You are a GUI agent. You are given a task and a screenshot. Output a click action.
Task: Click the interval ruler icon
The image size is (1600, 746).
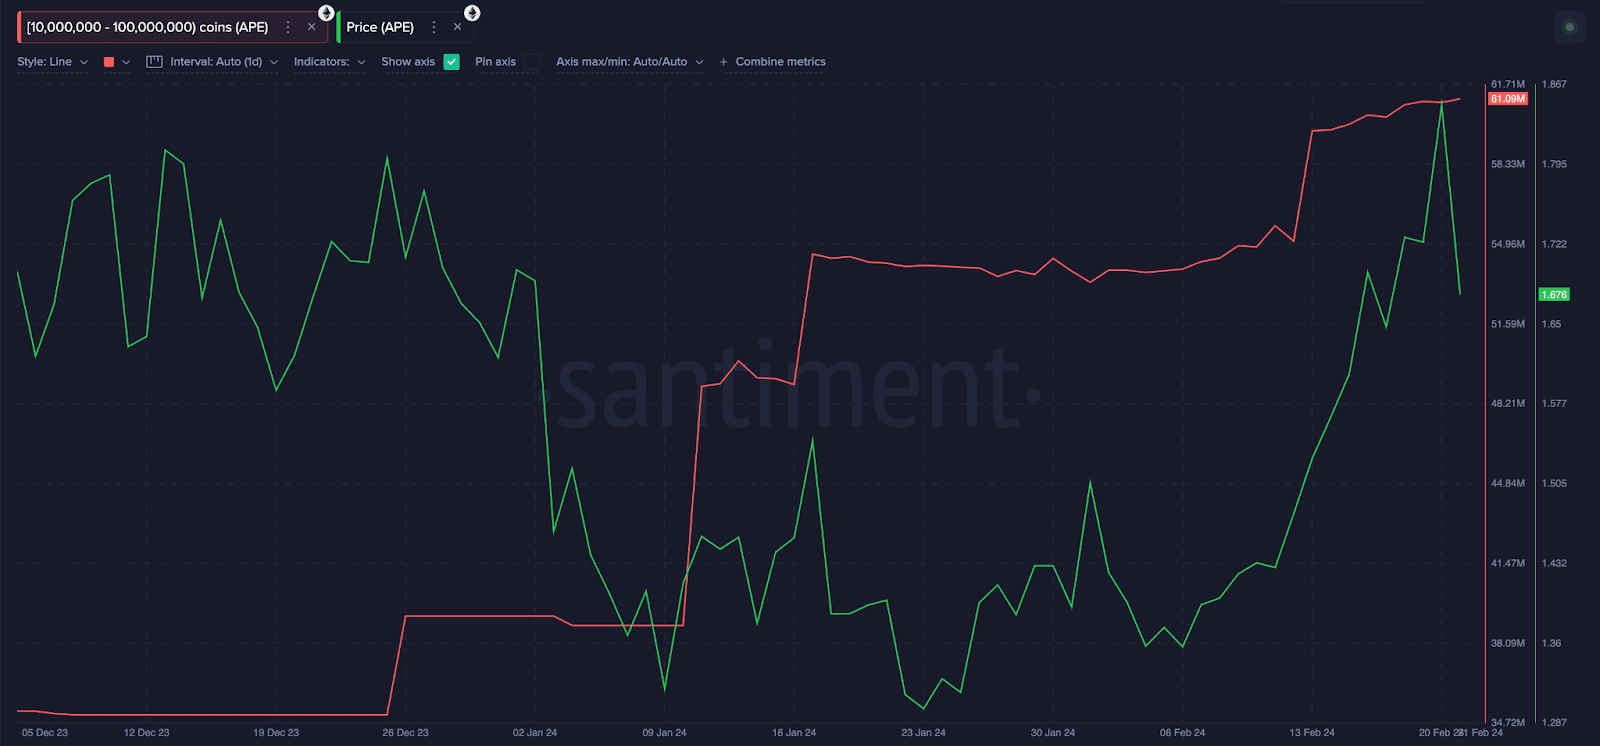[x=154, y=62]
